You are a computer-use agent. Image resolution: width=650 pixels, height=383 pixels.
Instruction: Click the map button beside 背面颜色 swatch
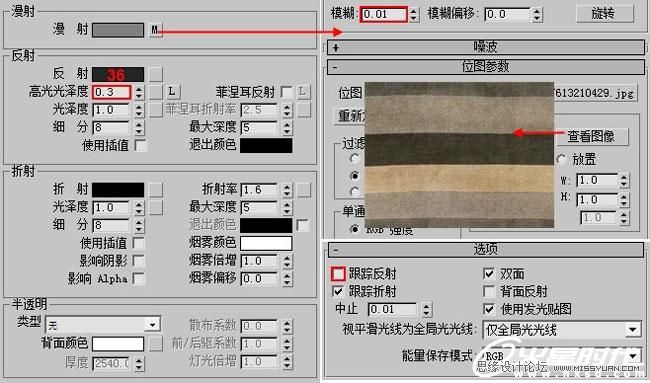(x=155, y=344)
